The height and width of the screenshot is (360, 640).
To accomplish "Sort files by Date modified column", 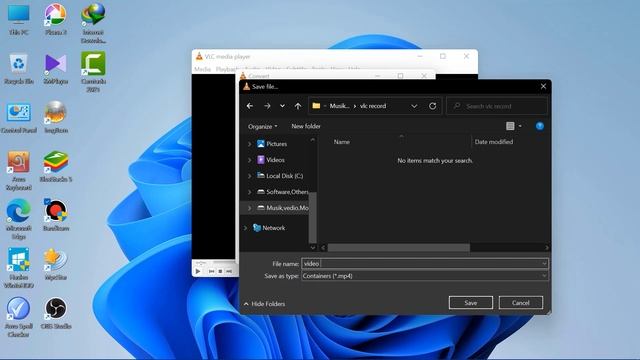I will pyautogui.click(x=494, y=142).
